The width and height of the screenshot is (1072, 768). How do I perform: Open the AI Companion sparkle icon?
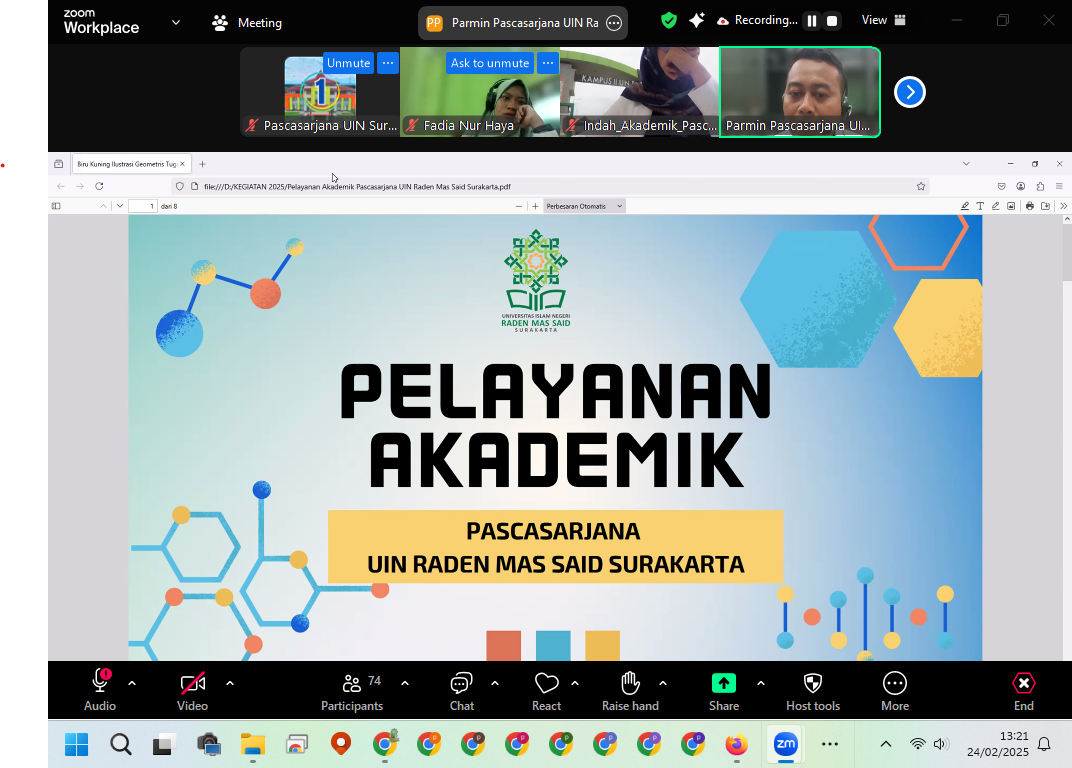[x=697, y=21]
